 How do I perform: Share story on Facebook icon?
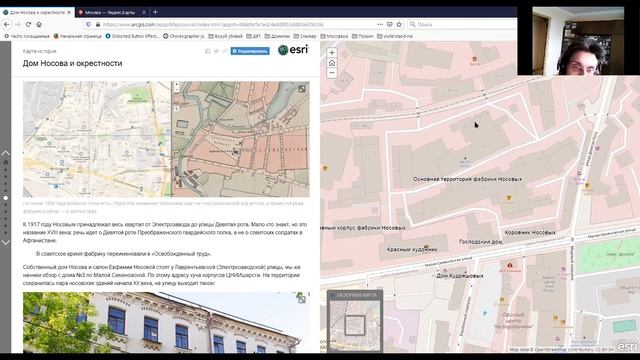tap(208, 51)
